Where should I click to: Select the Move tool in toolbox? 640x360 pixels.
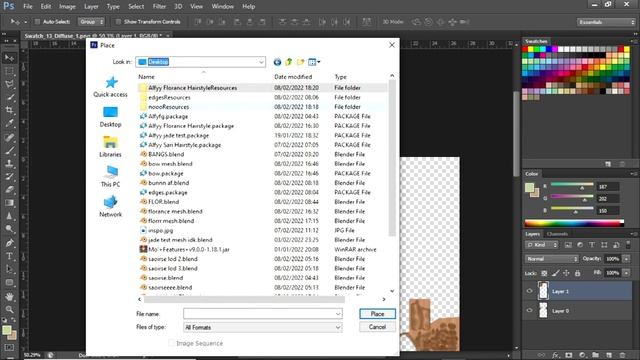[x=9, y=58]
